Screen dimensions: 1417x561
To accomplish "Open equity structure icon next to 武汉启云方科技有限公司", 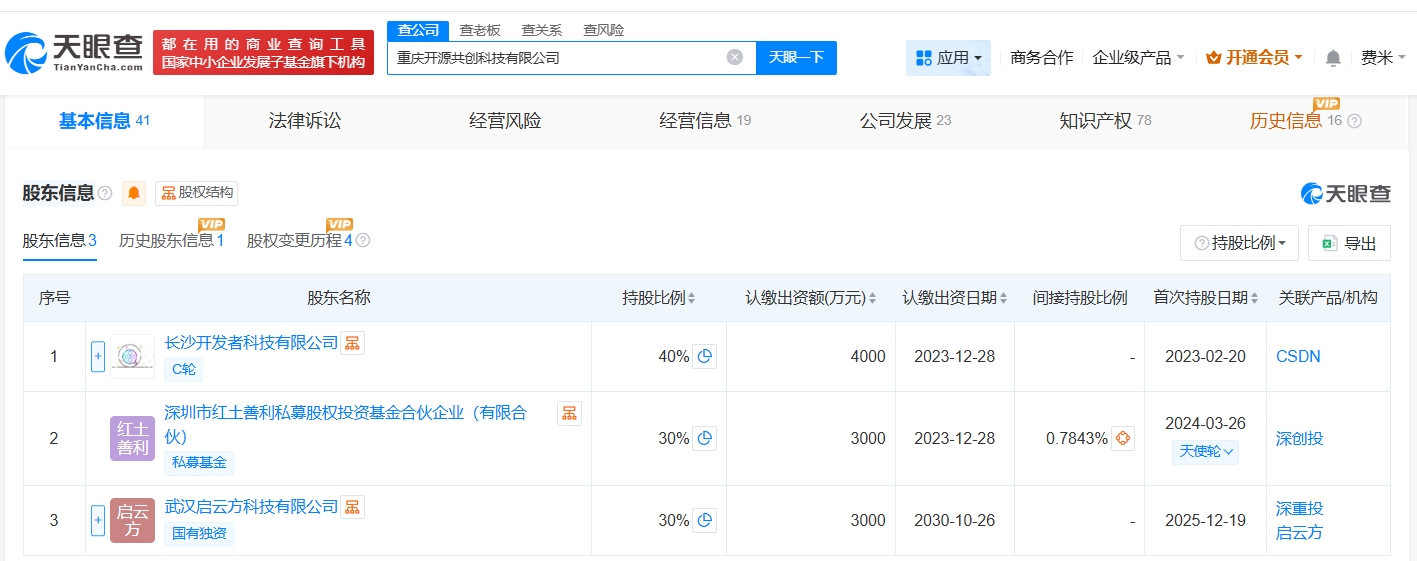I will 352,507.
